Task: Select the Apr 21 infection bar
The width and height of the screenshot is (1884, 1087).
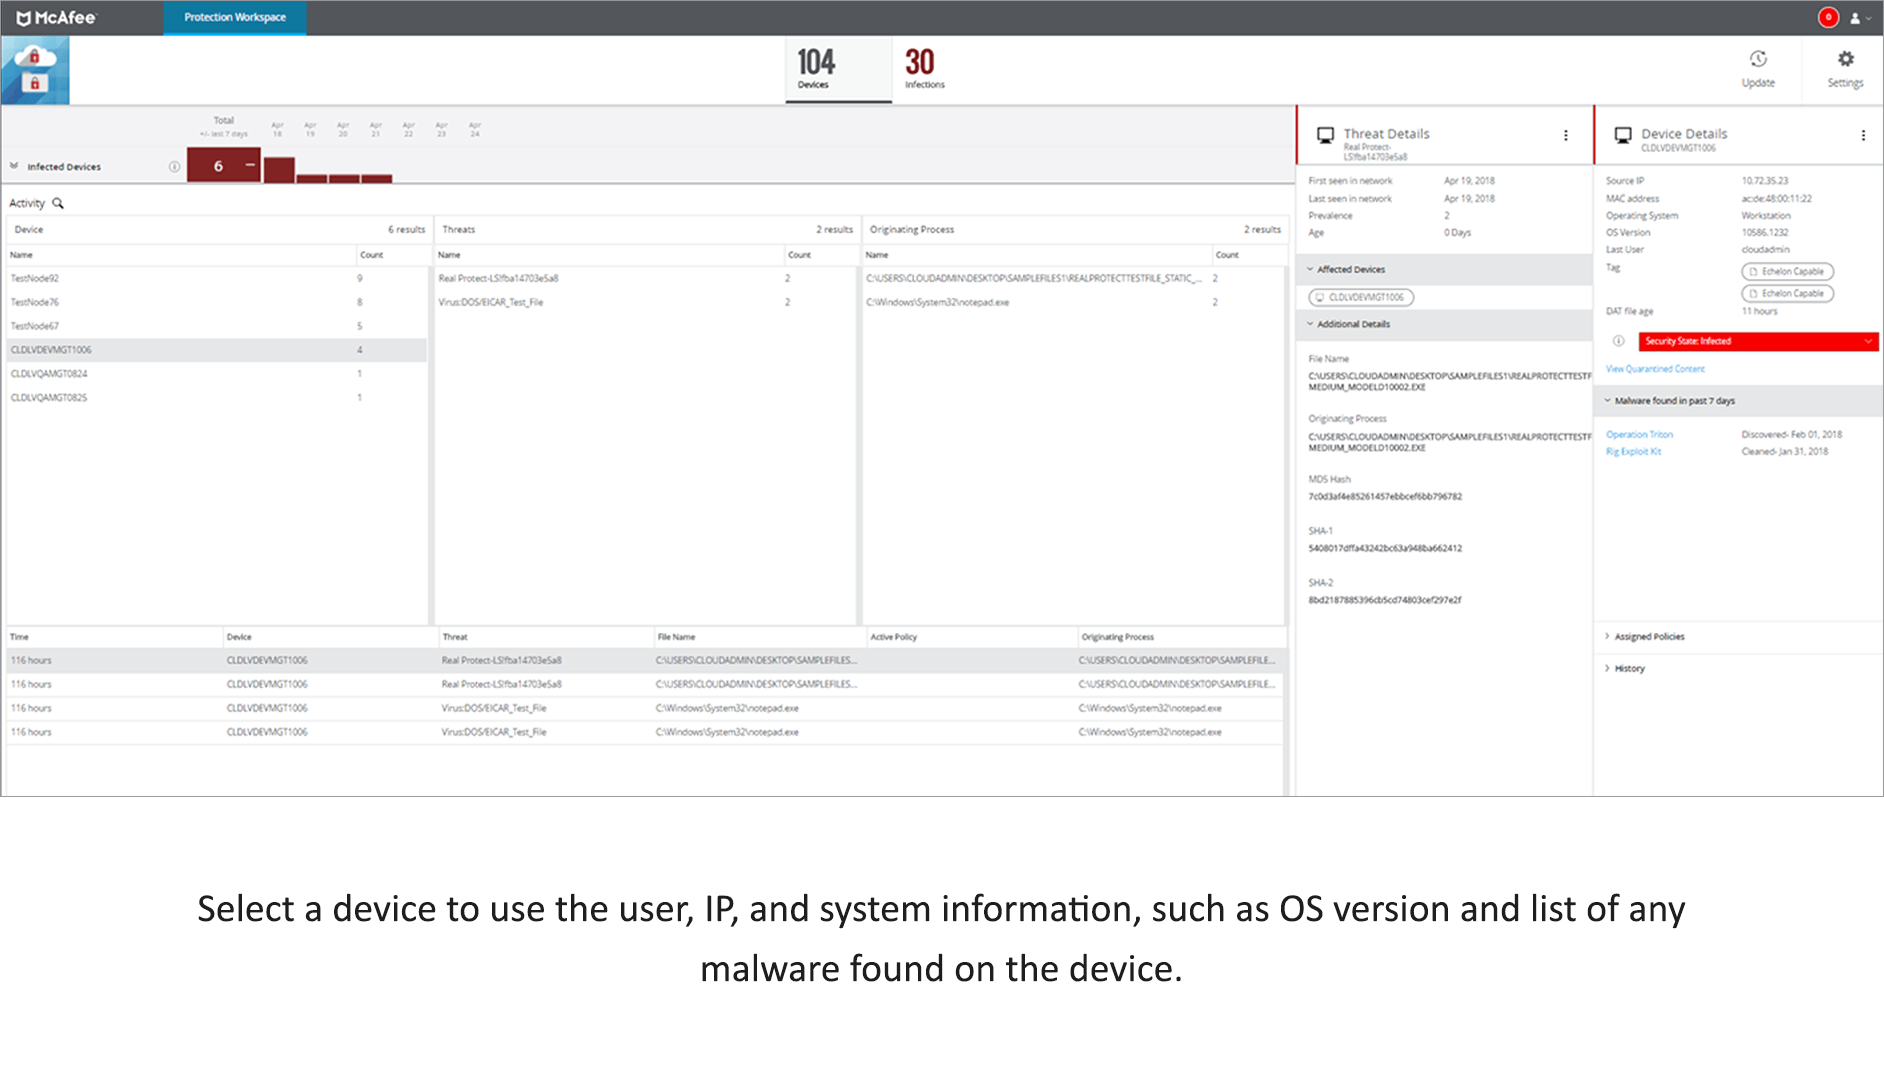Action: point(377,179)
